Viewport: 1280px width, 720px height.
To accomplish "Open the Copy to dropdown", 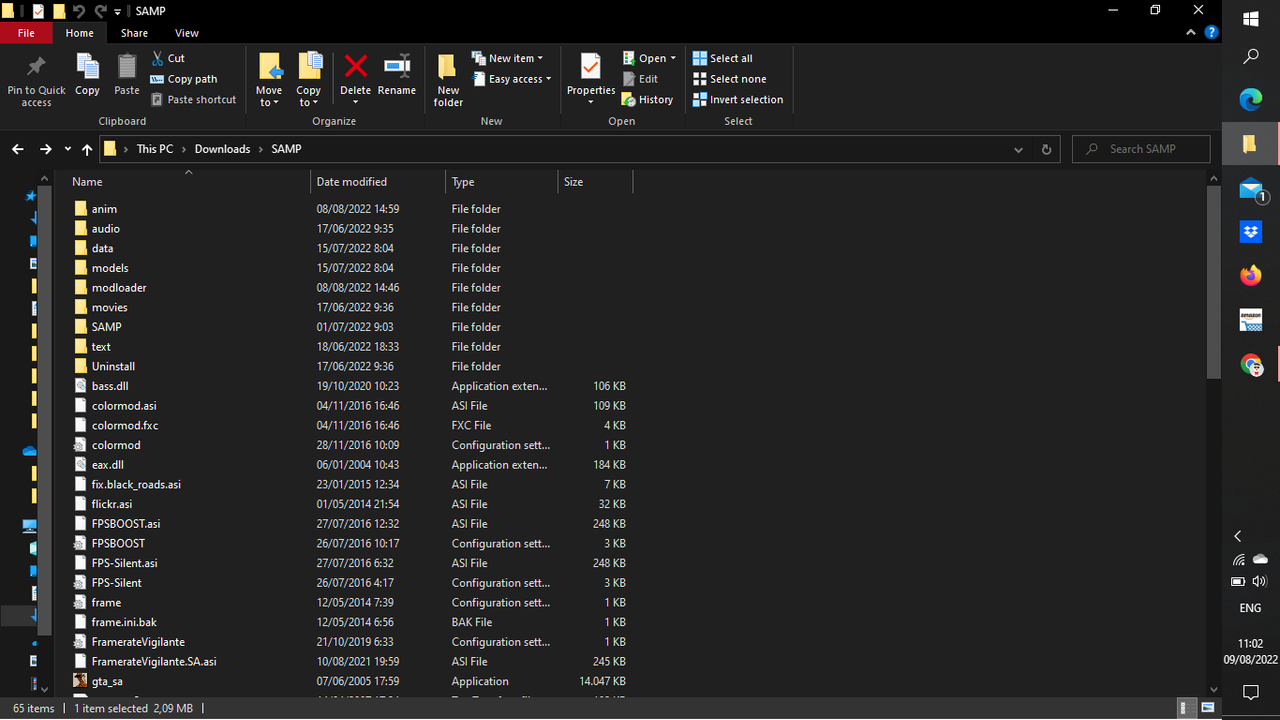I will click(309, 96).
